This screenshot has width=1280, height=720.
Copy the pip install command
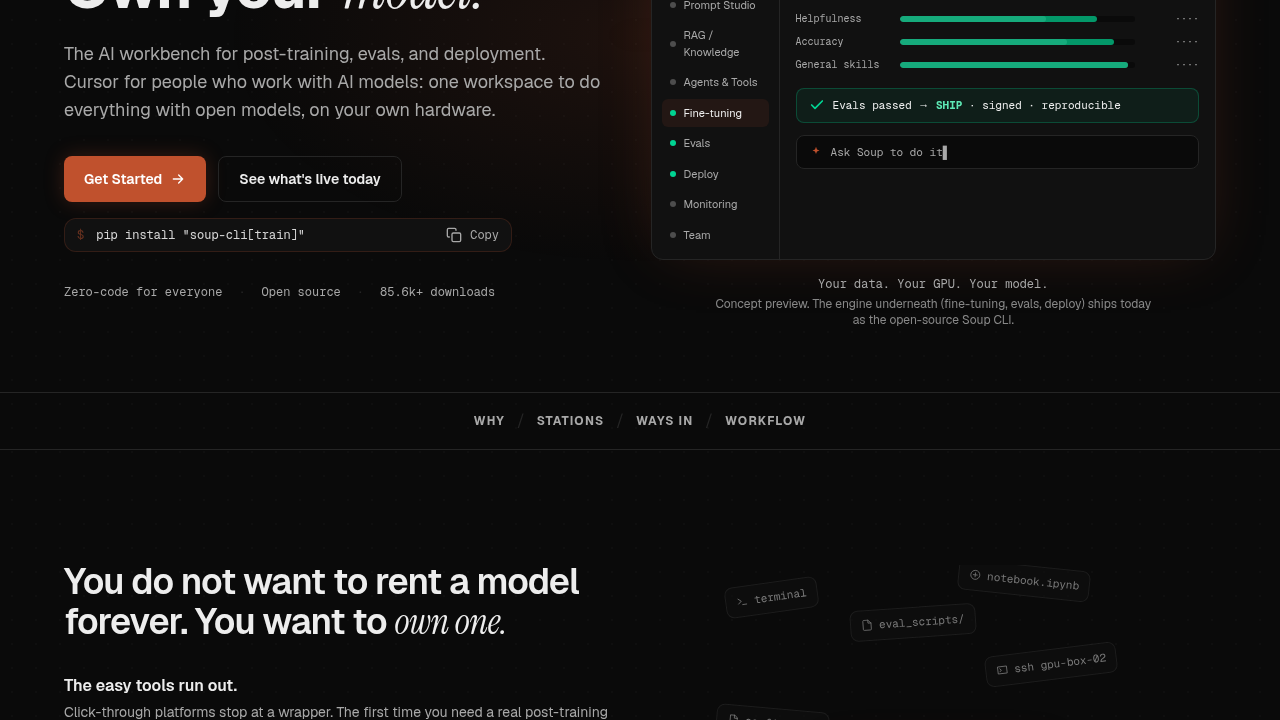pyautogui.click(x=472, y=235)
